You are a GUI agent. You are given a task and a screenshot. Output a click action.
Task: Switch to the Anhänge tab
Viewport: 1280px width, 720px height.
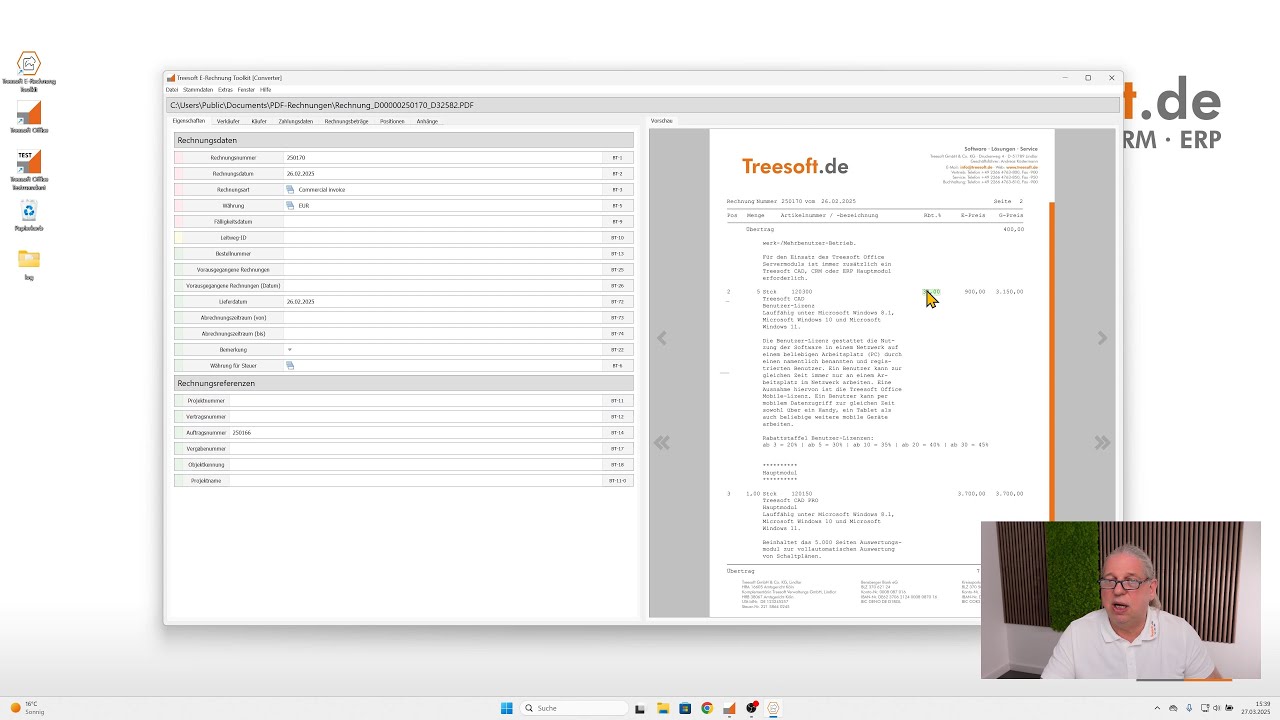click(427, 121)
